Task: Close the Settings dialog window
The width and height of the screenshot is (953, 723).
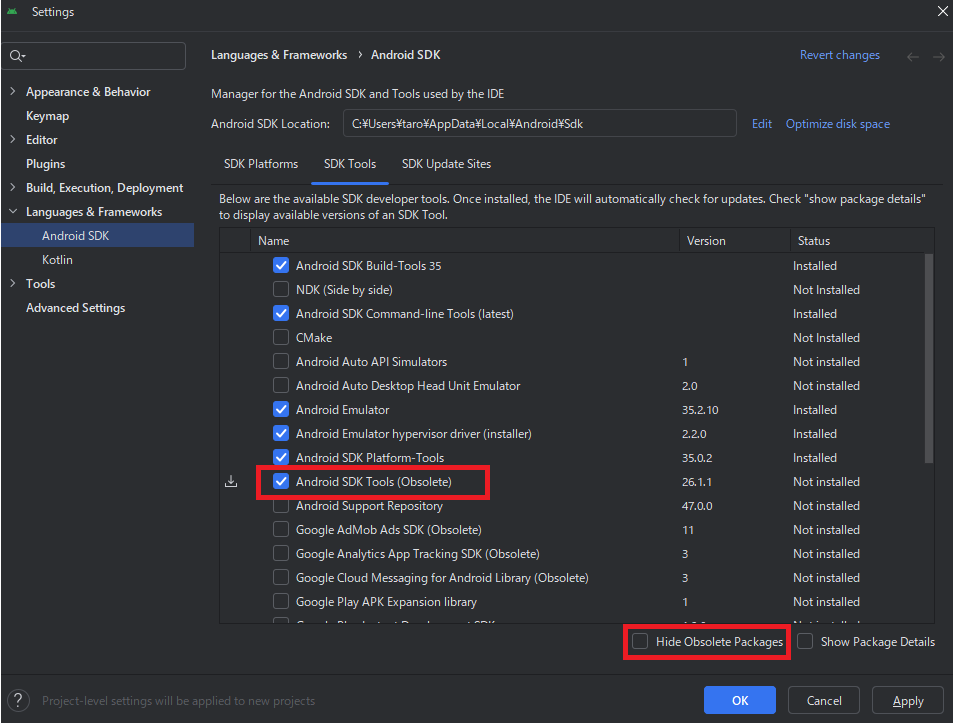Action: pos(942,11)
